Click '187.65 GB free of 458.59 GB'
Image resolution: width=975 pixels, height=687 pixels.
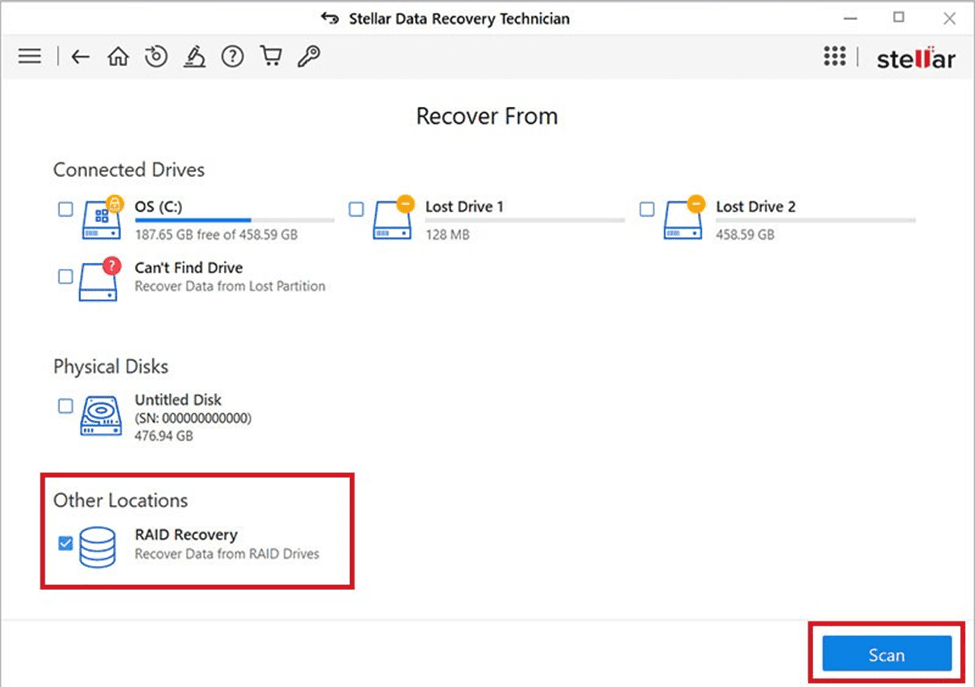pos(216,234)
